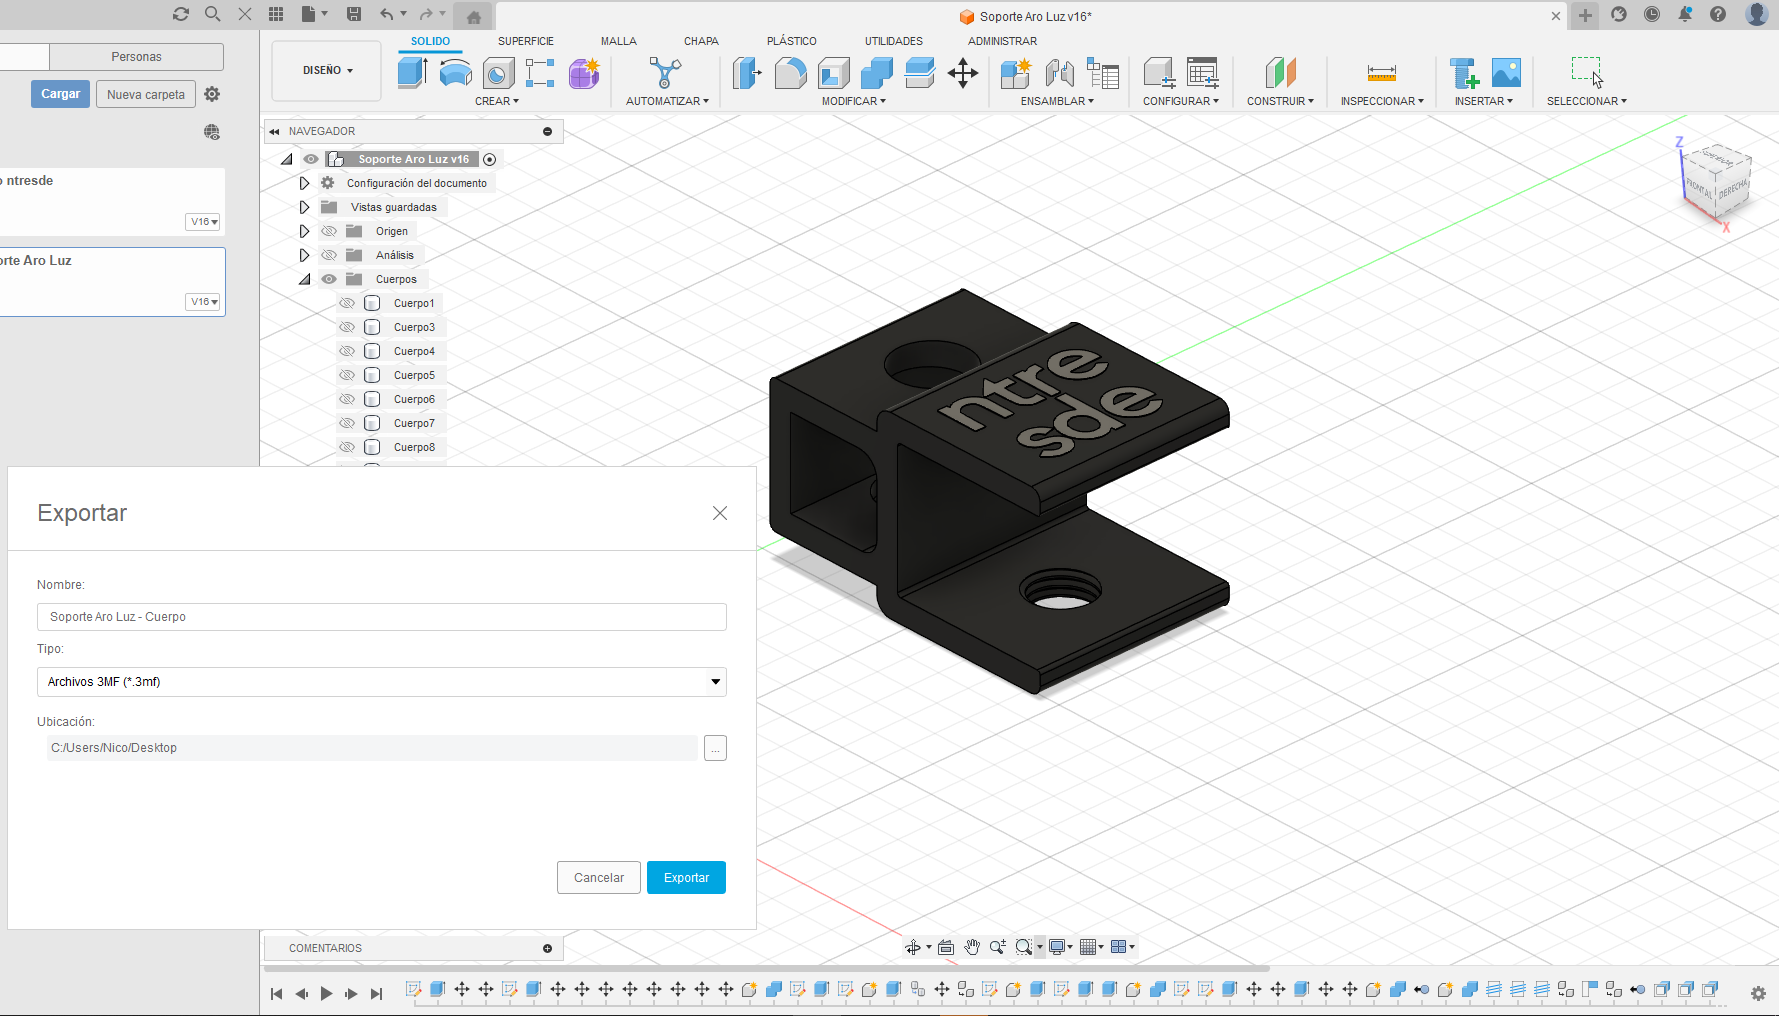Activate the Soporte Aro Luz v16 radio button
1779x1016 pixels.
click(x=489, y=159)
